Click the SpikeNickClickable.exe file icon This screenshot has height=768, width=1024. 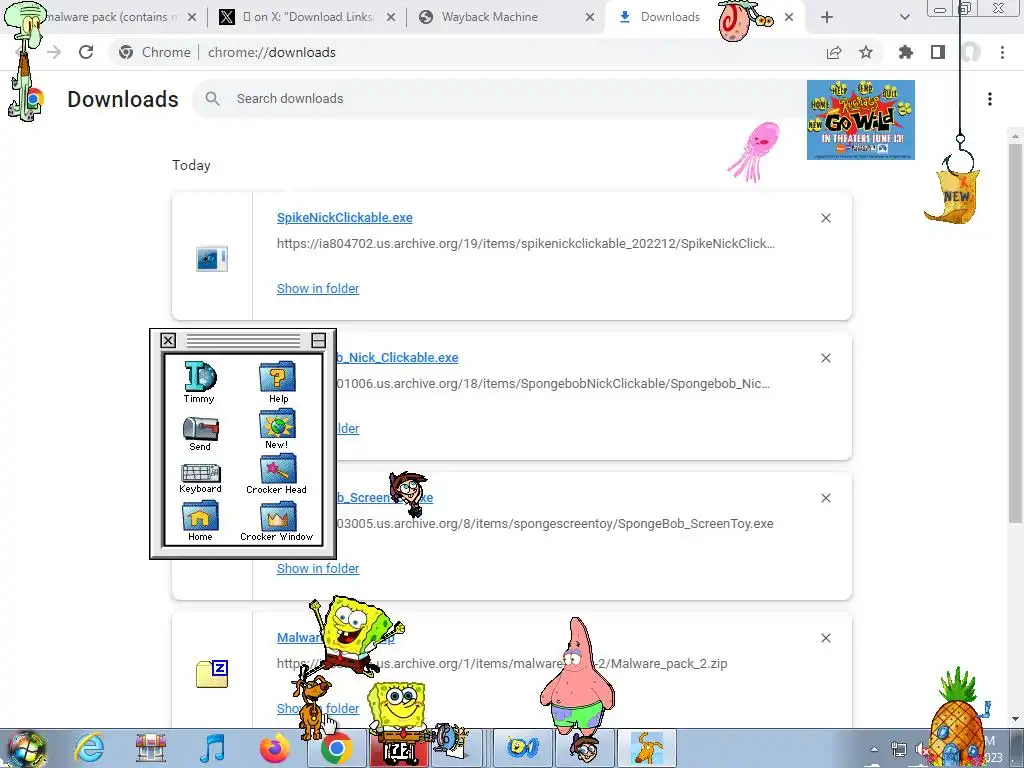[212, 259]
